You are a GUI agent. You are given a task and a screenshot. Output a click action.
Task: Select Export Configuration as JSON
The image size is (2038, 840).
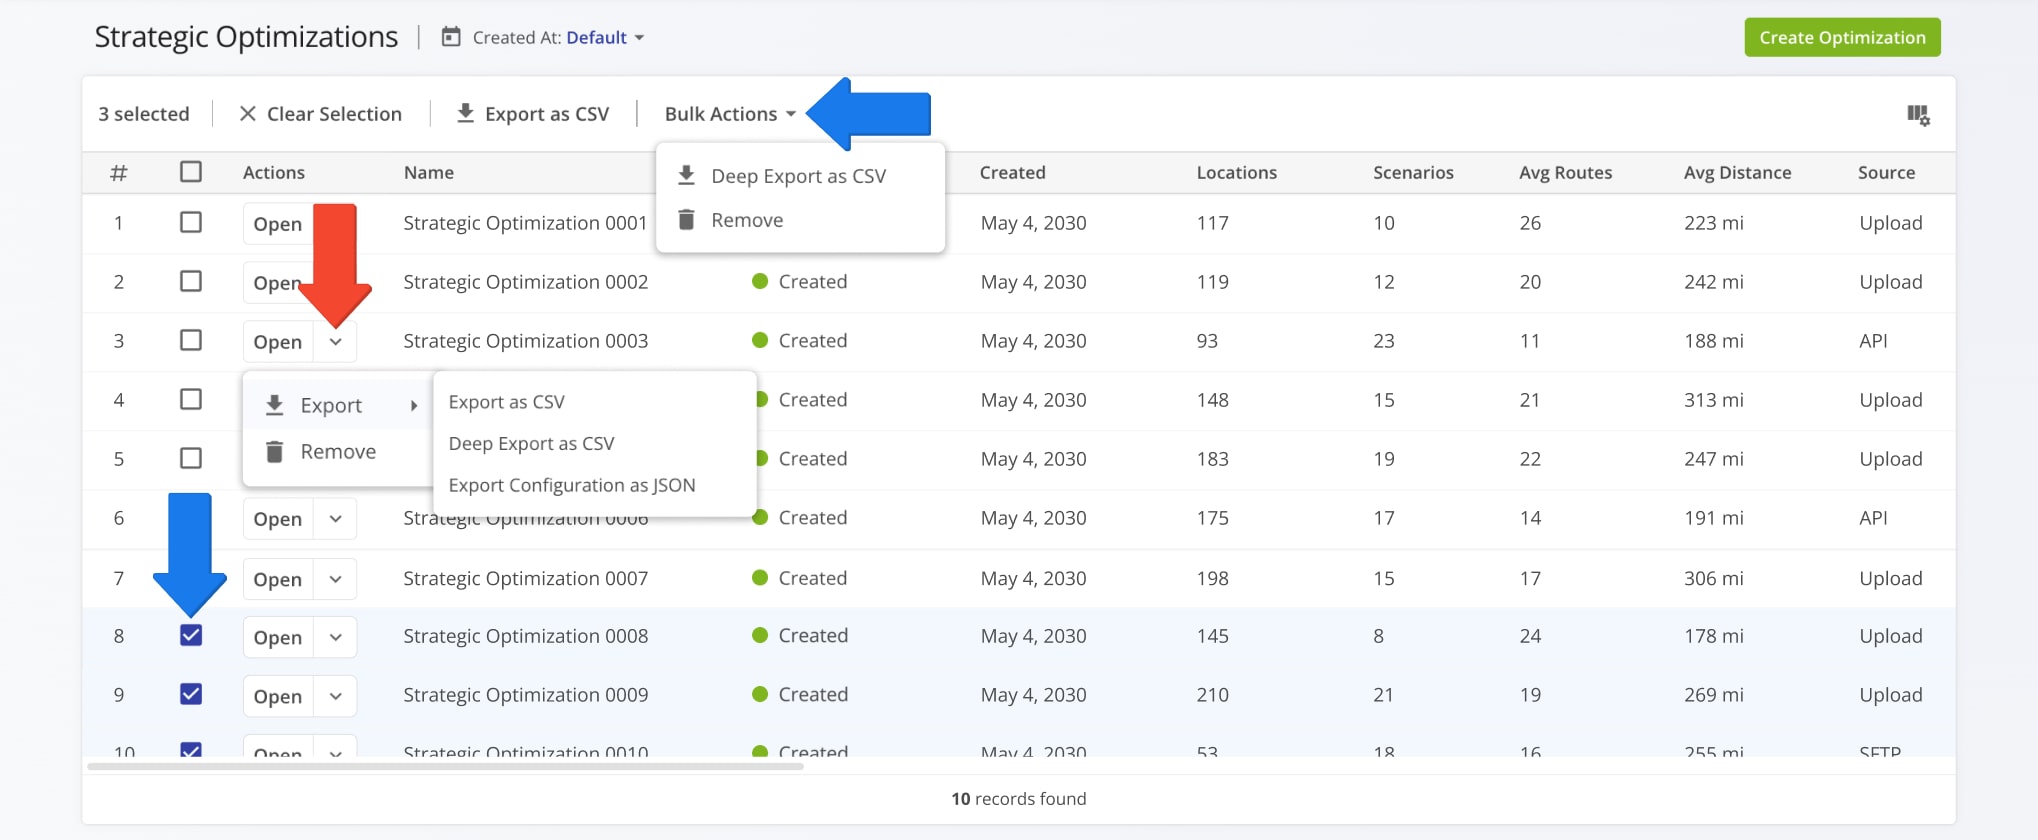tap(572, 485)
